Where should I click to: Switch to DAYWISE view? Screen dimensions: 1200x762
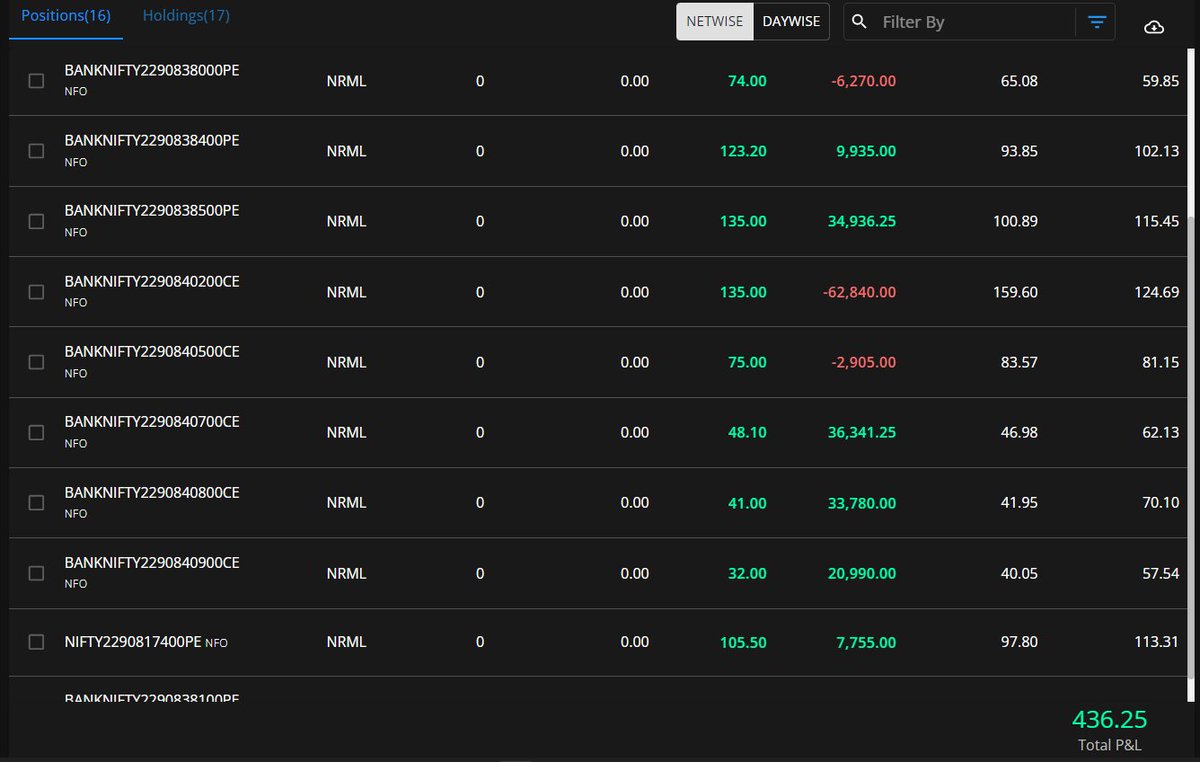791,22
